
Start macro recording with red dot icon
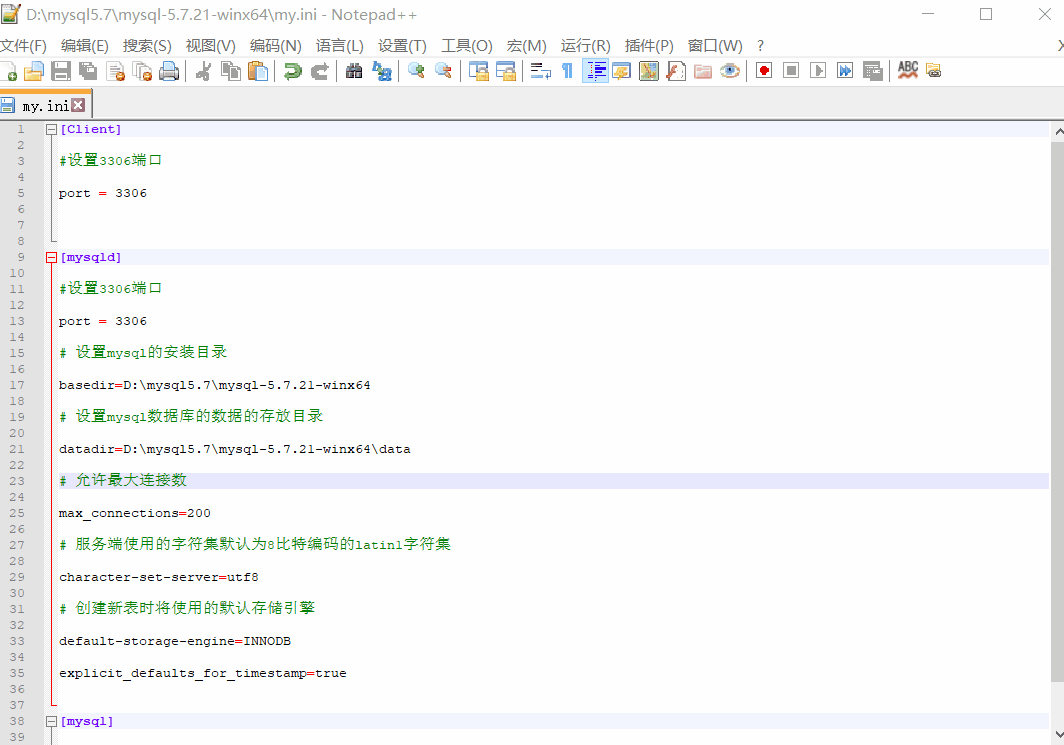[x=764, y=71]
